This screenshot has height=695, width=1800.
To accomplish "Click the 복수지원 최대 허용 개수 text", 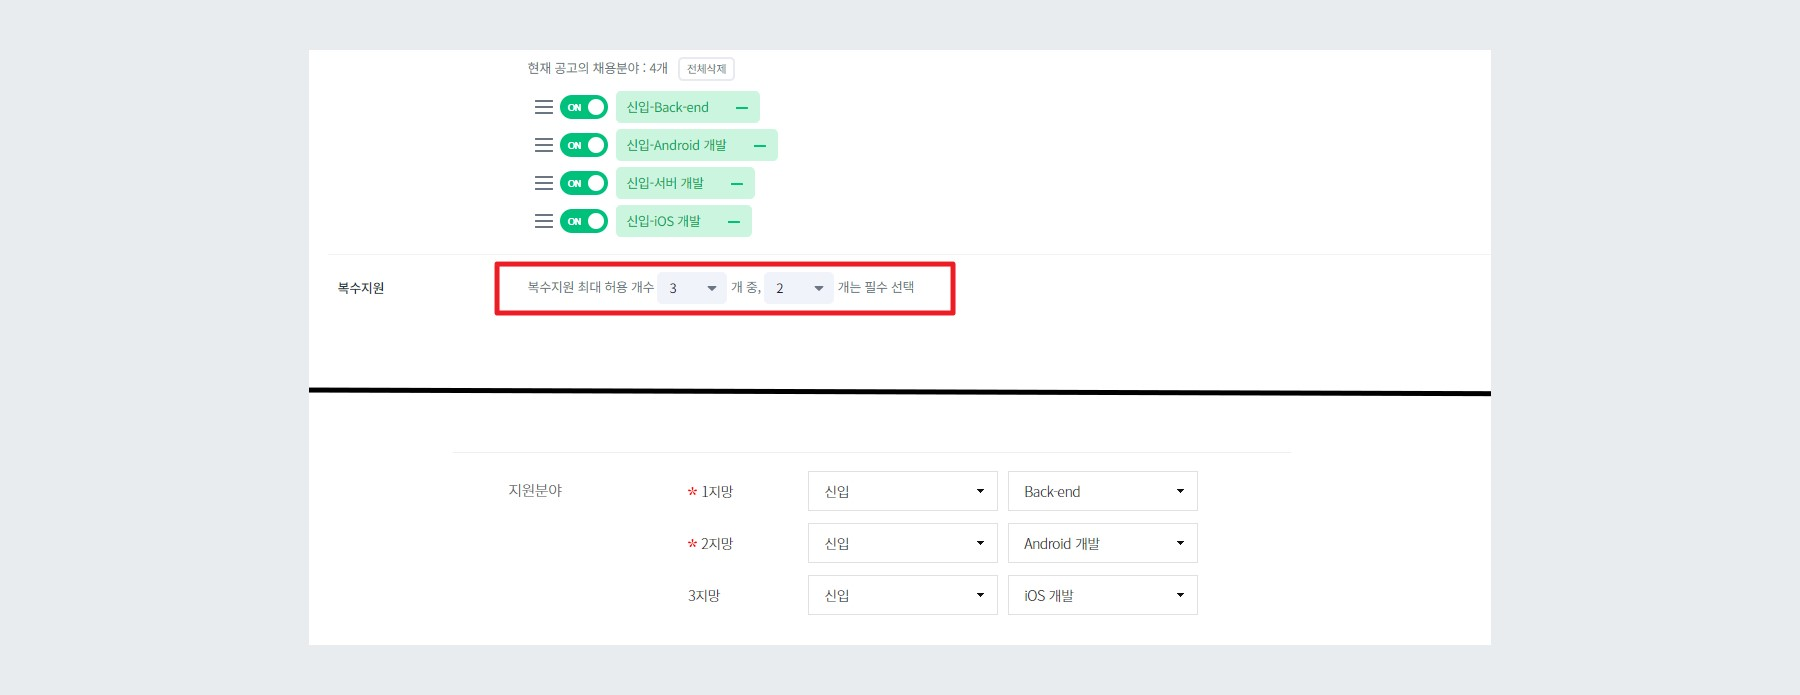I will [590, 287].
